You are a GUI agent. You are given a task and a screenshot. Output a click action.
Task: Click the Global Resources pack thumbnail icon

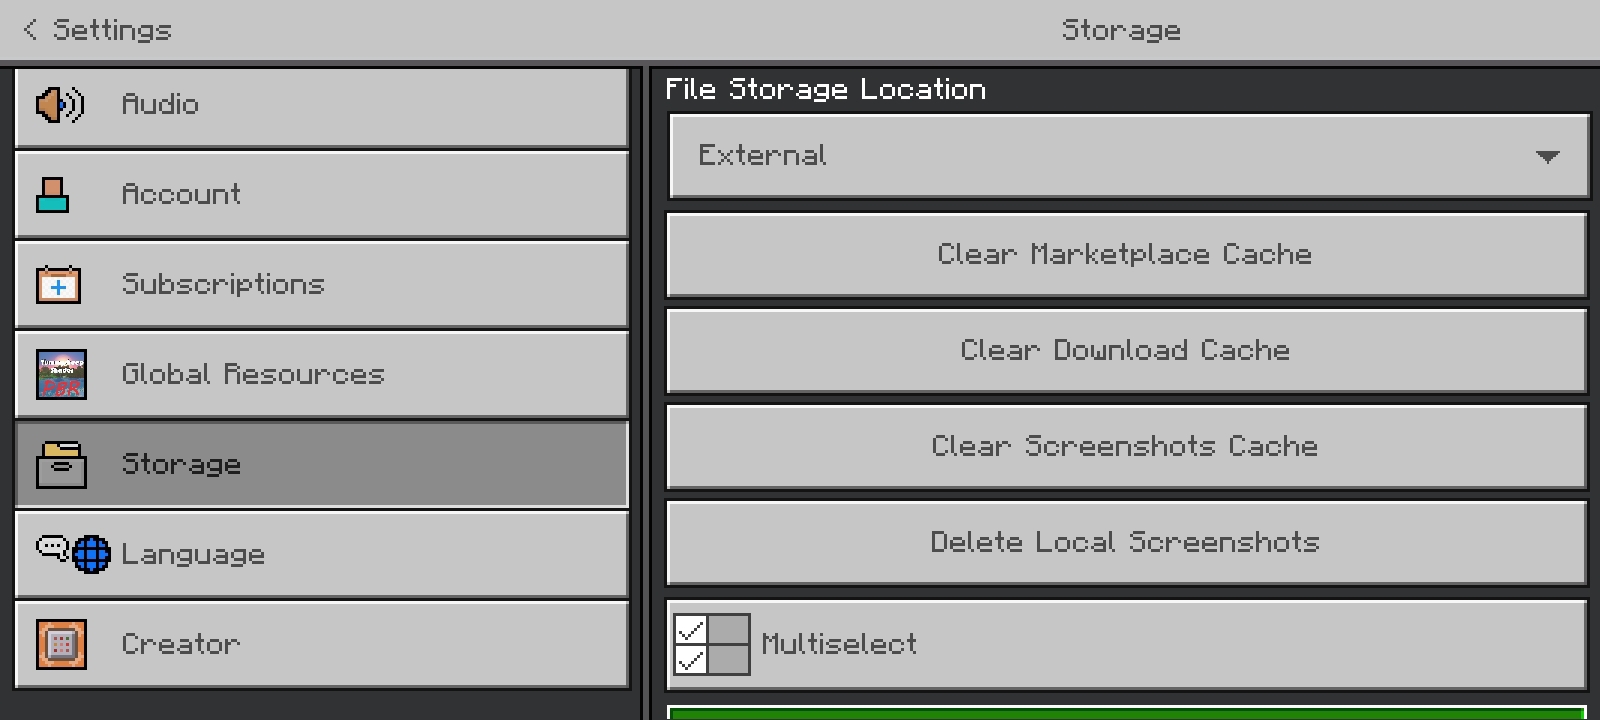point(61,374)
